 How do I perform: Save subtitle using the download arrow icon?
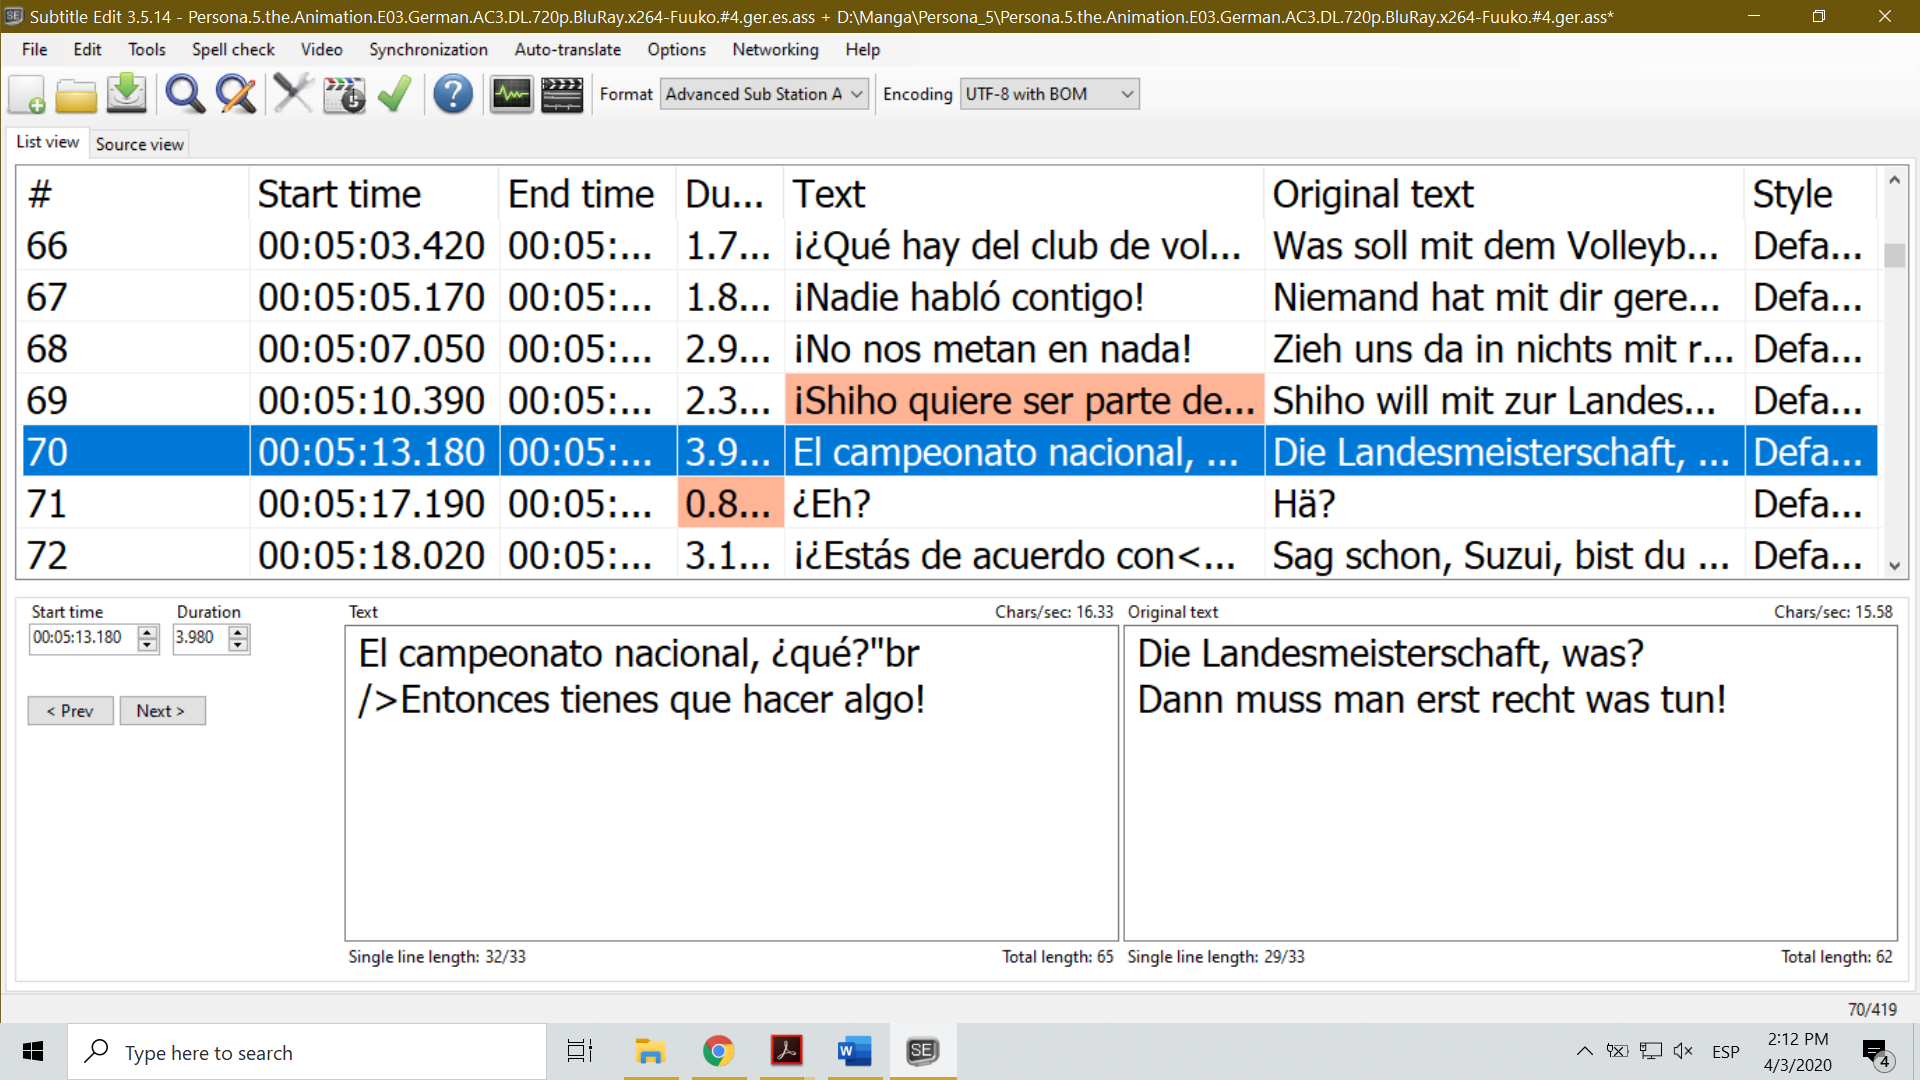tap(127, 94)
